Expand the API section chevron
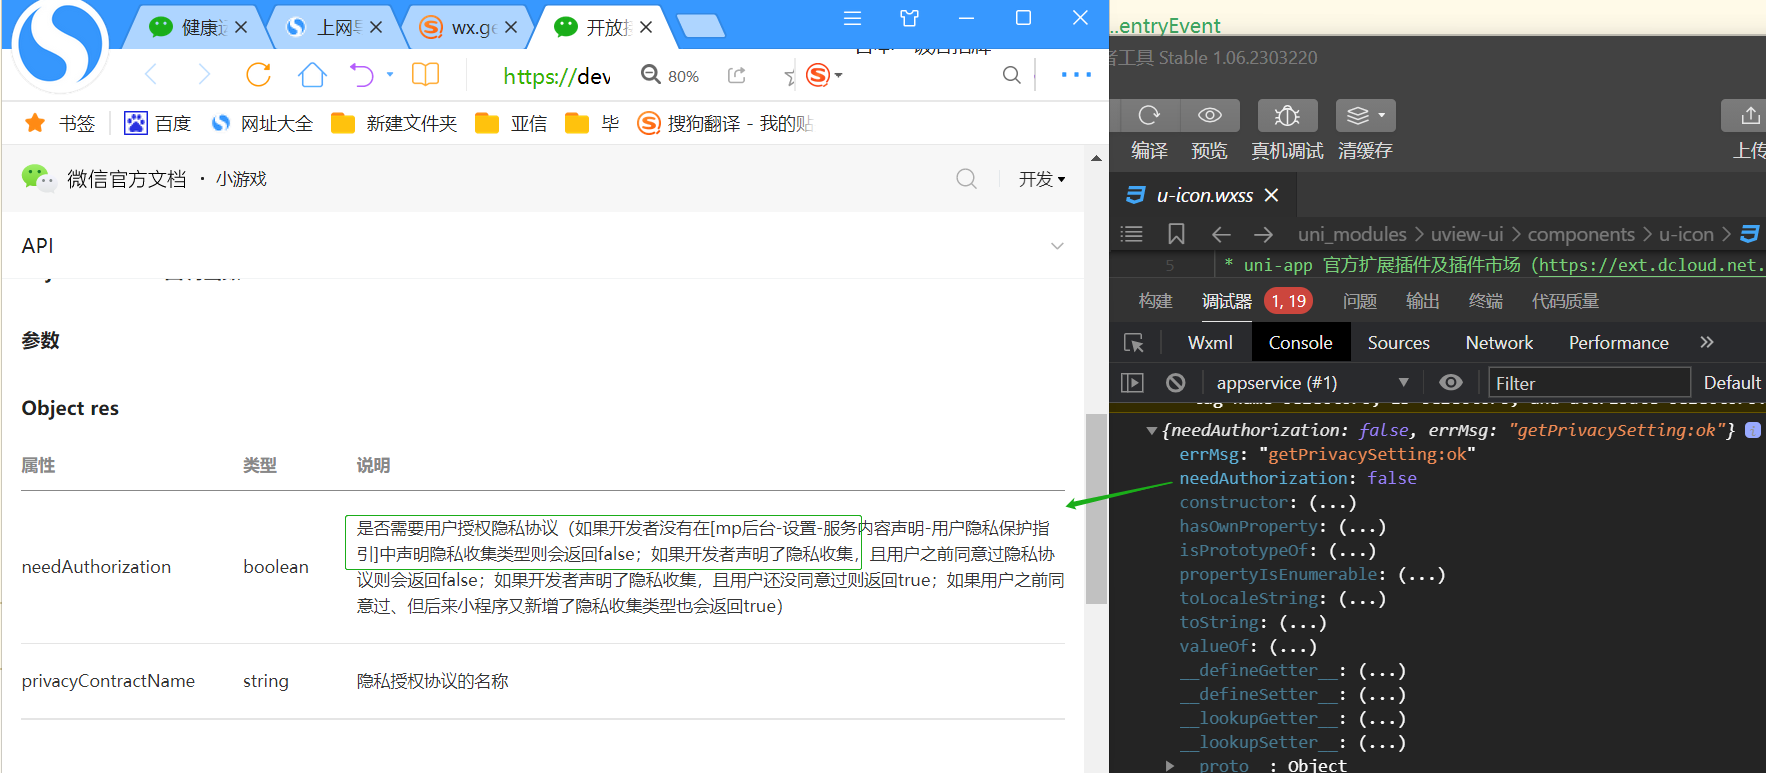Screen dimensions: 1766x773 tap(1057, 246)
